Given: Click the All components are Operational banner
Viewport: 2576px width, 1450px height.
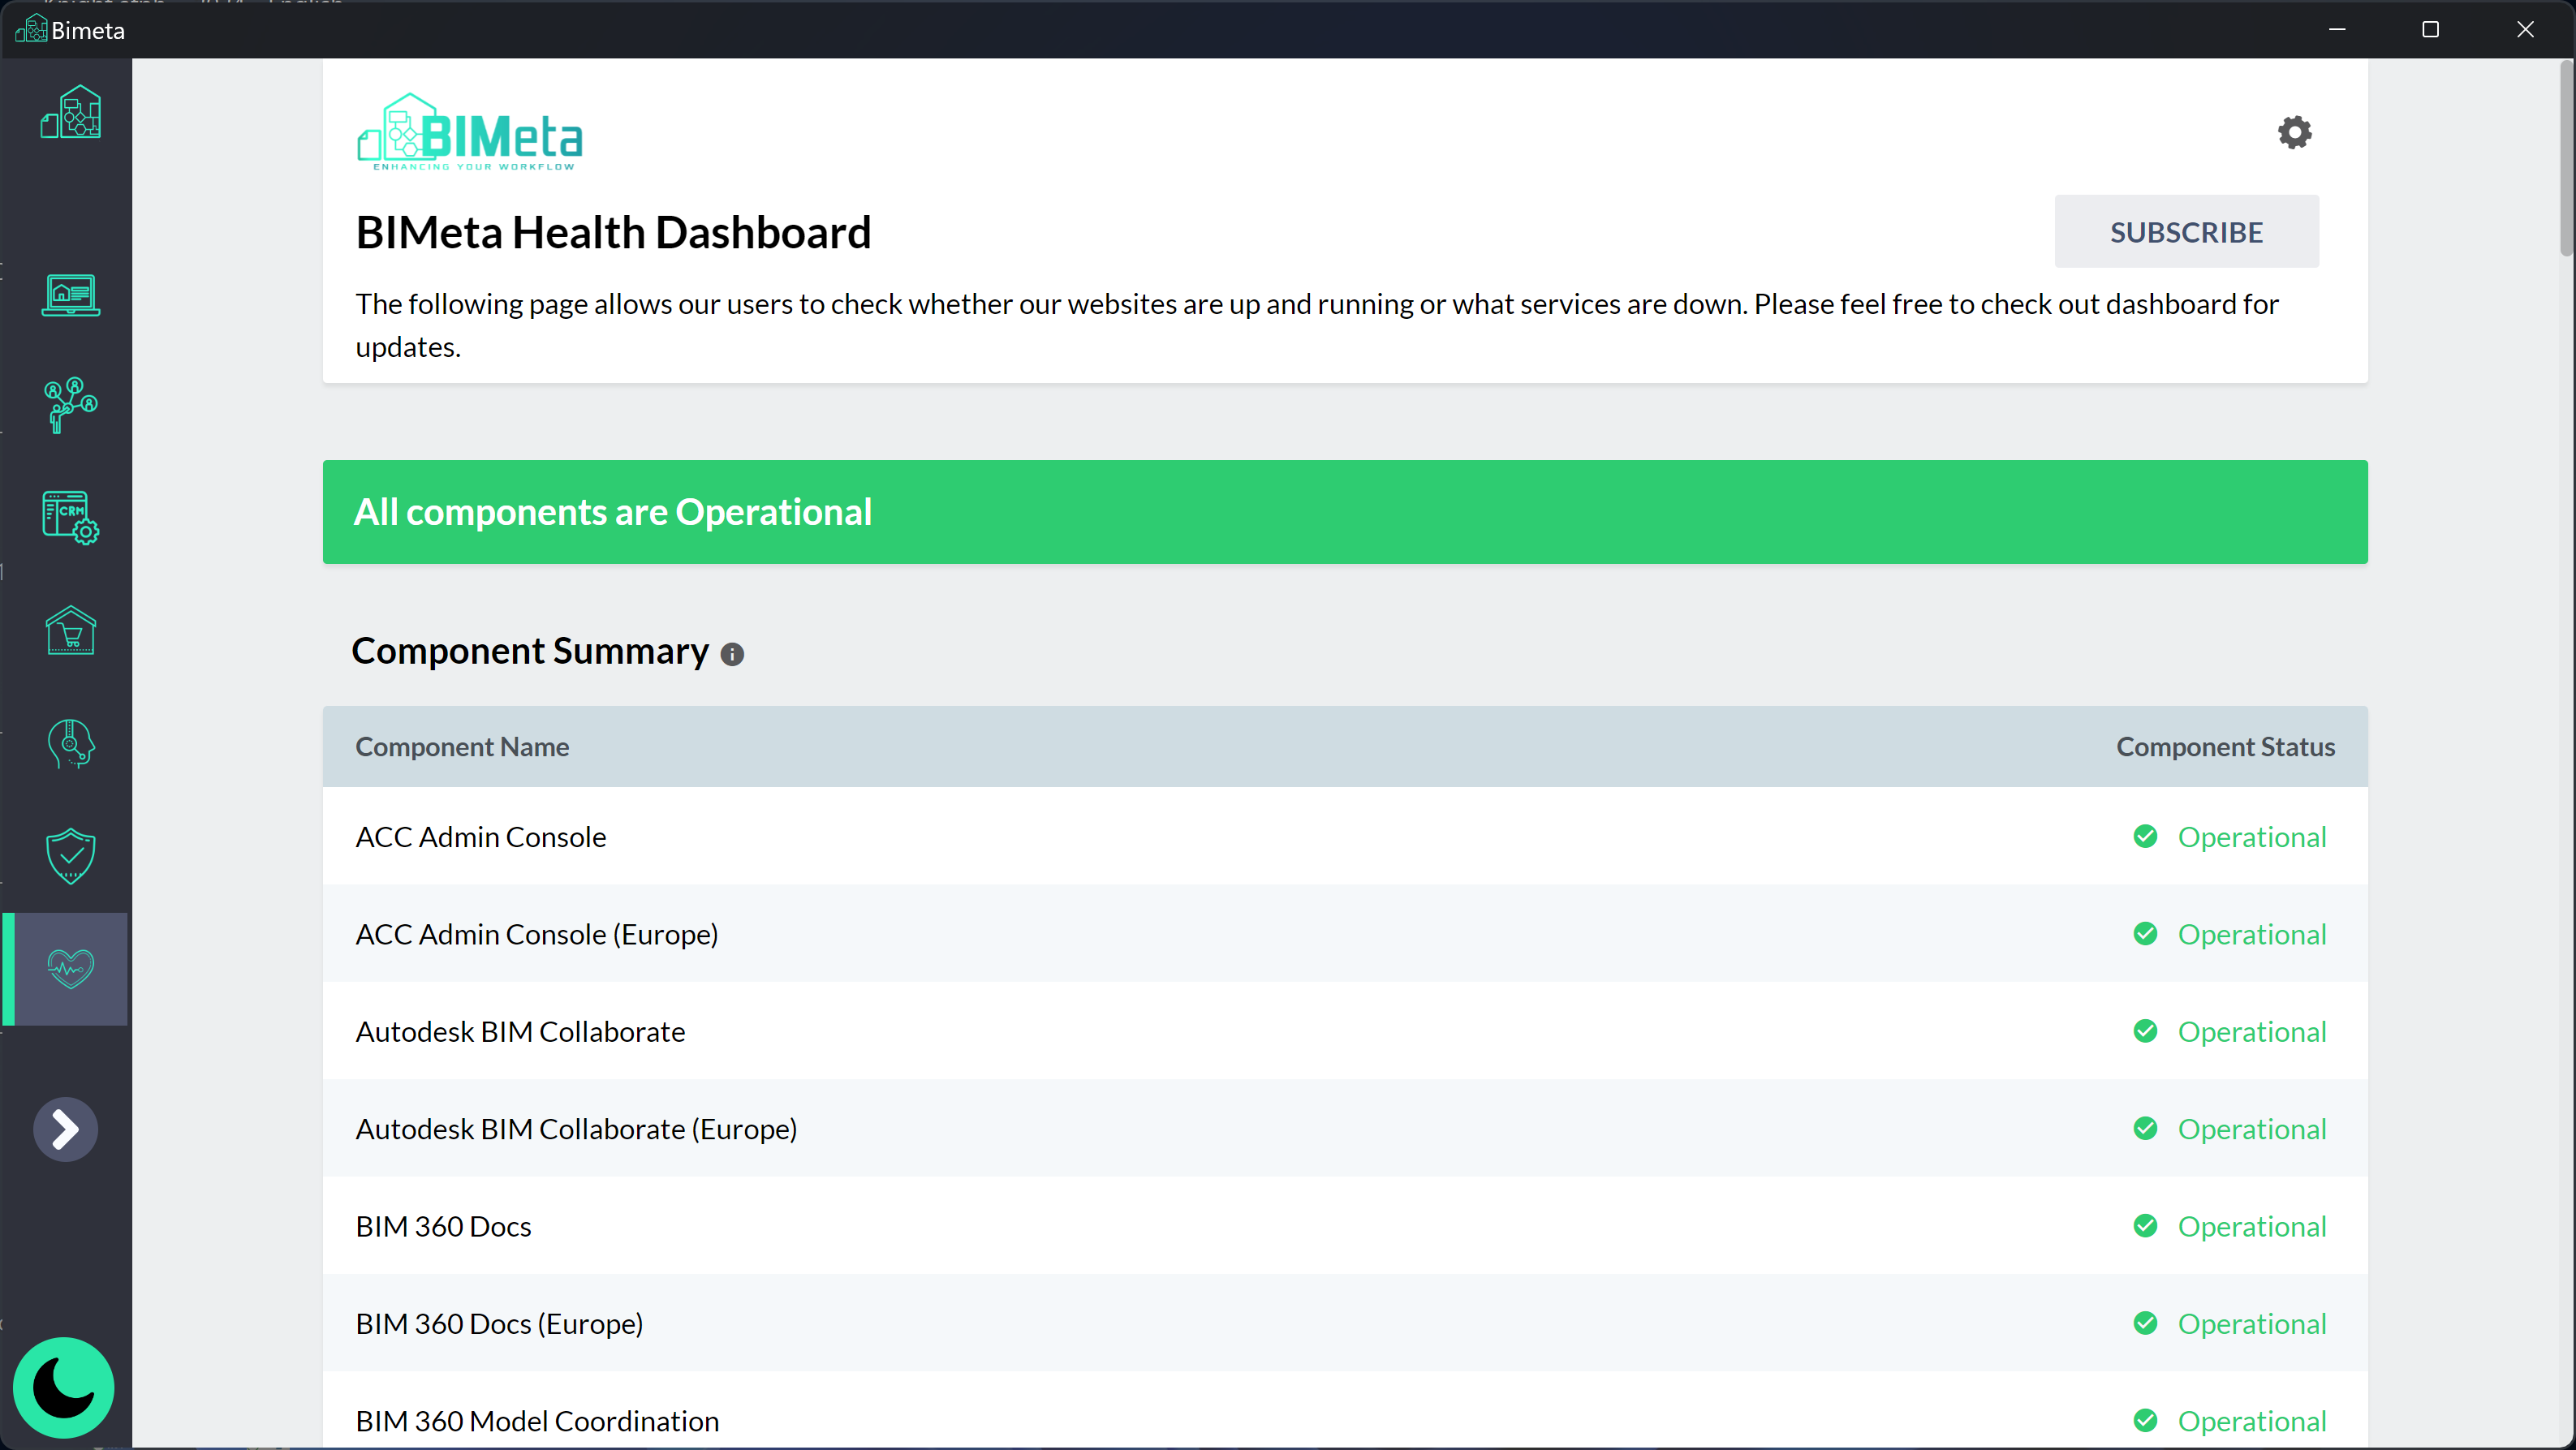Looking at the screenshot, I should 1344,512.
